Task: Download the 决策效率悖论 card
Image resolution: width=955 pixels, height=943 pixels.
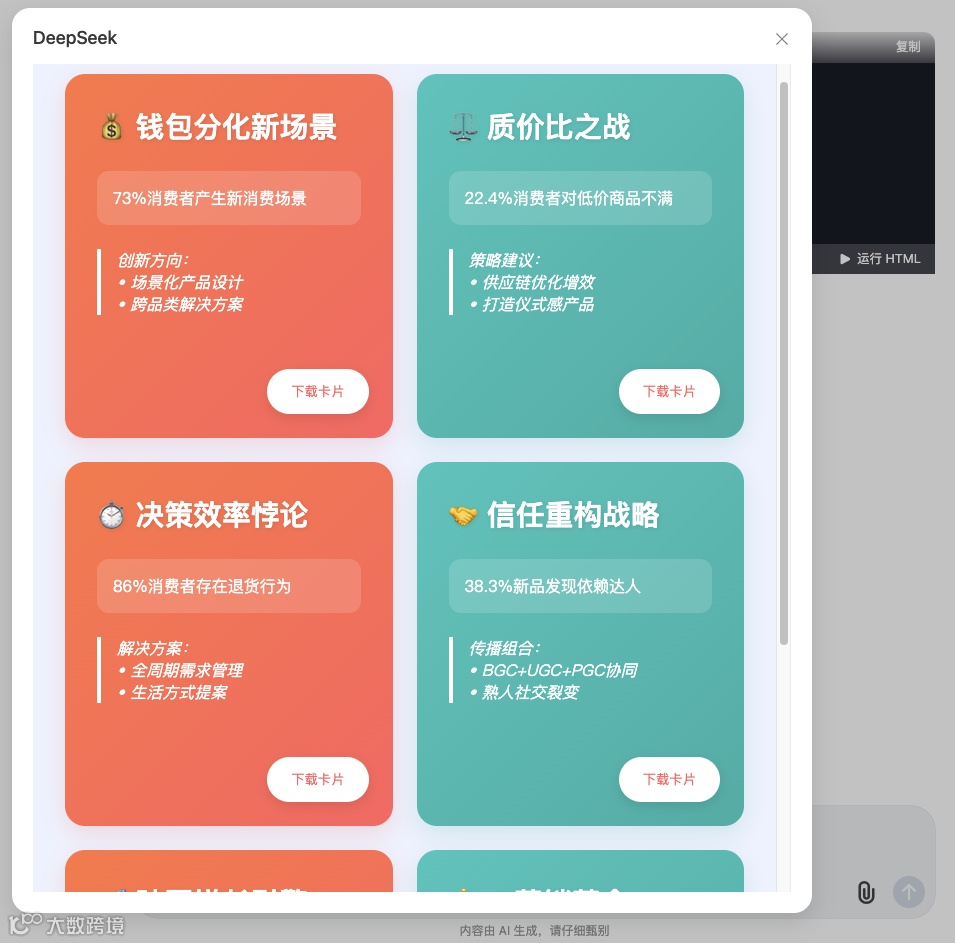Action: click(x=318, y=779)
